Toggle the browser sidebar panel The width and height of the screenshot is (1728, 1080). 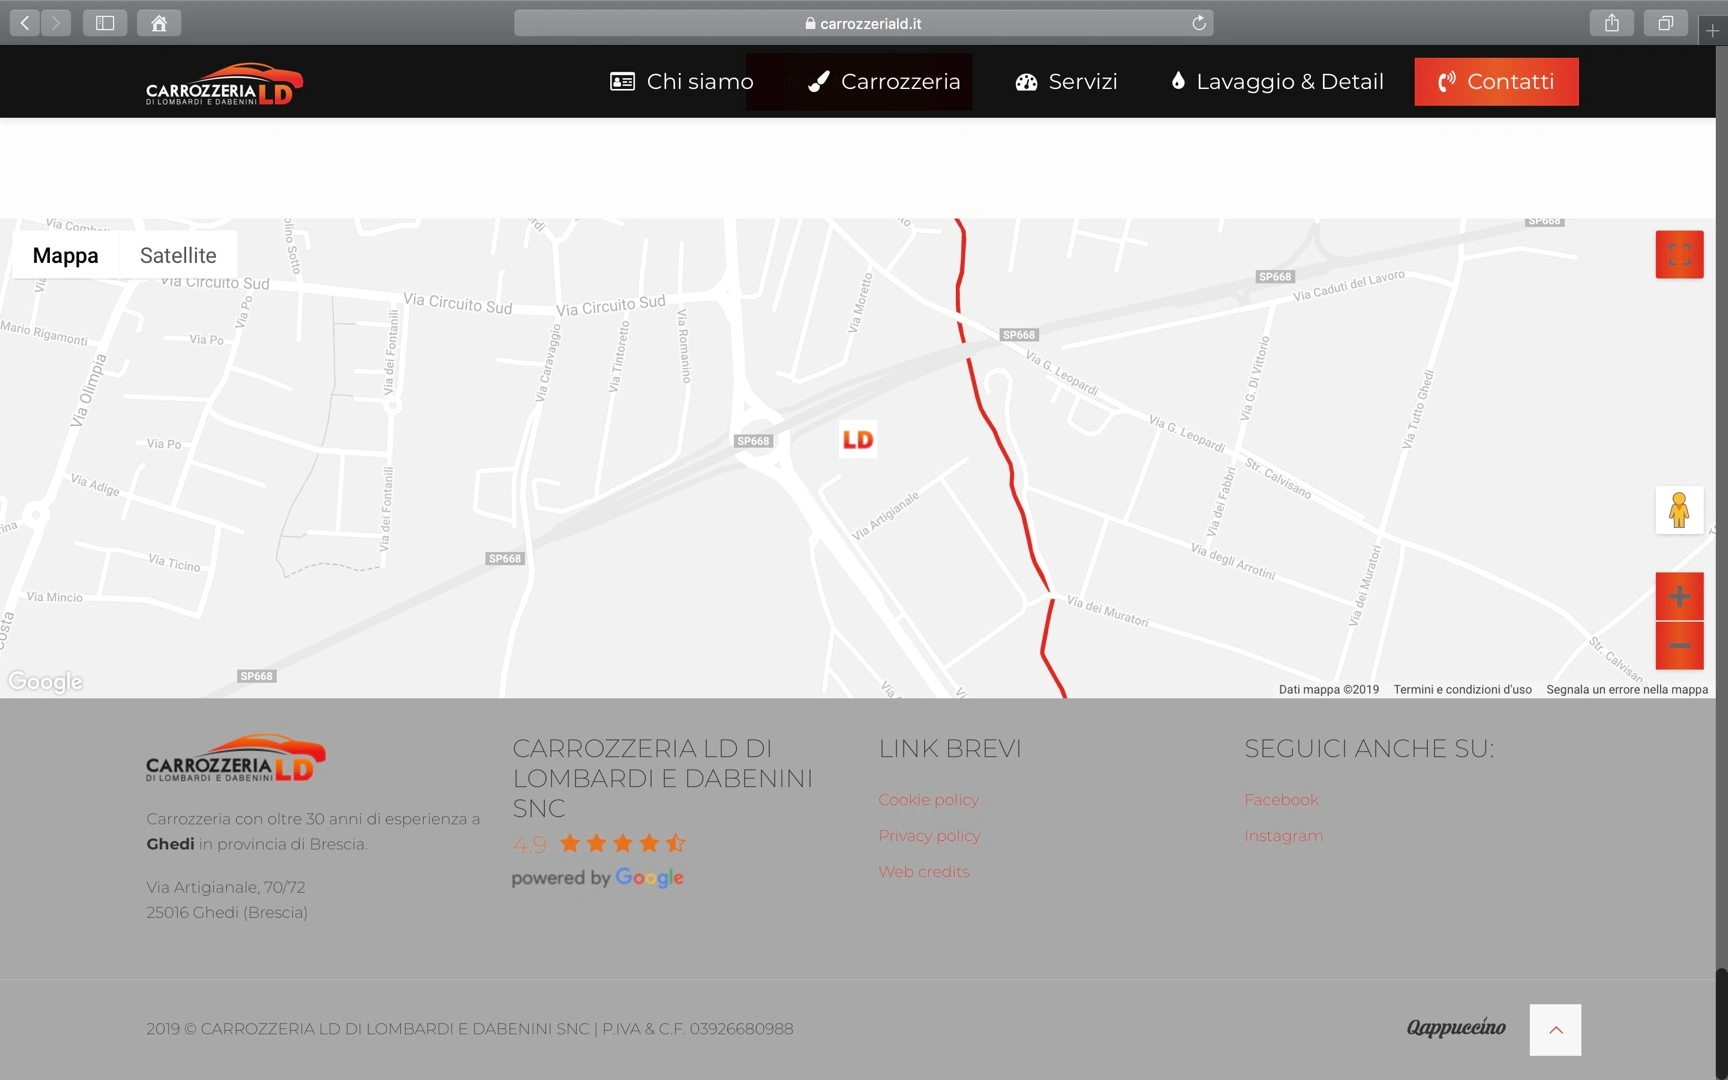point(105,23)
